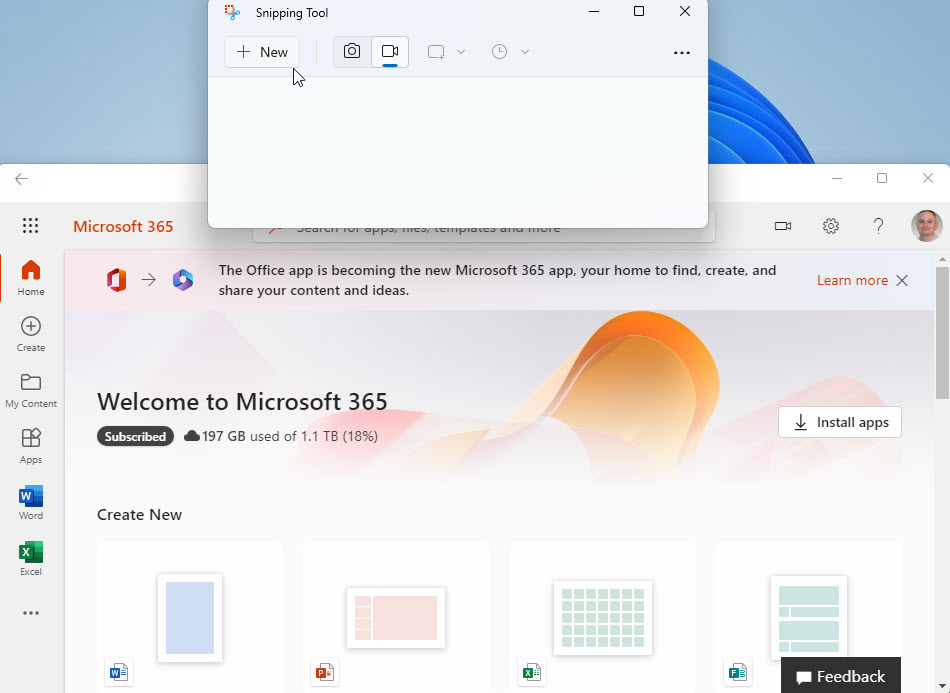Viewport: 950px width, 693px height.
Task: Click the scrollbar down arrow
Action: click(x=942, y=686)
